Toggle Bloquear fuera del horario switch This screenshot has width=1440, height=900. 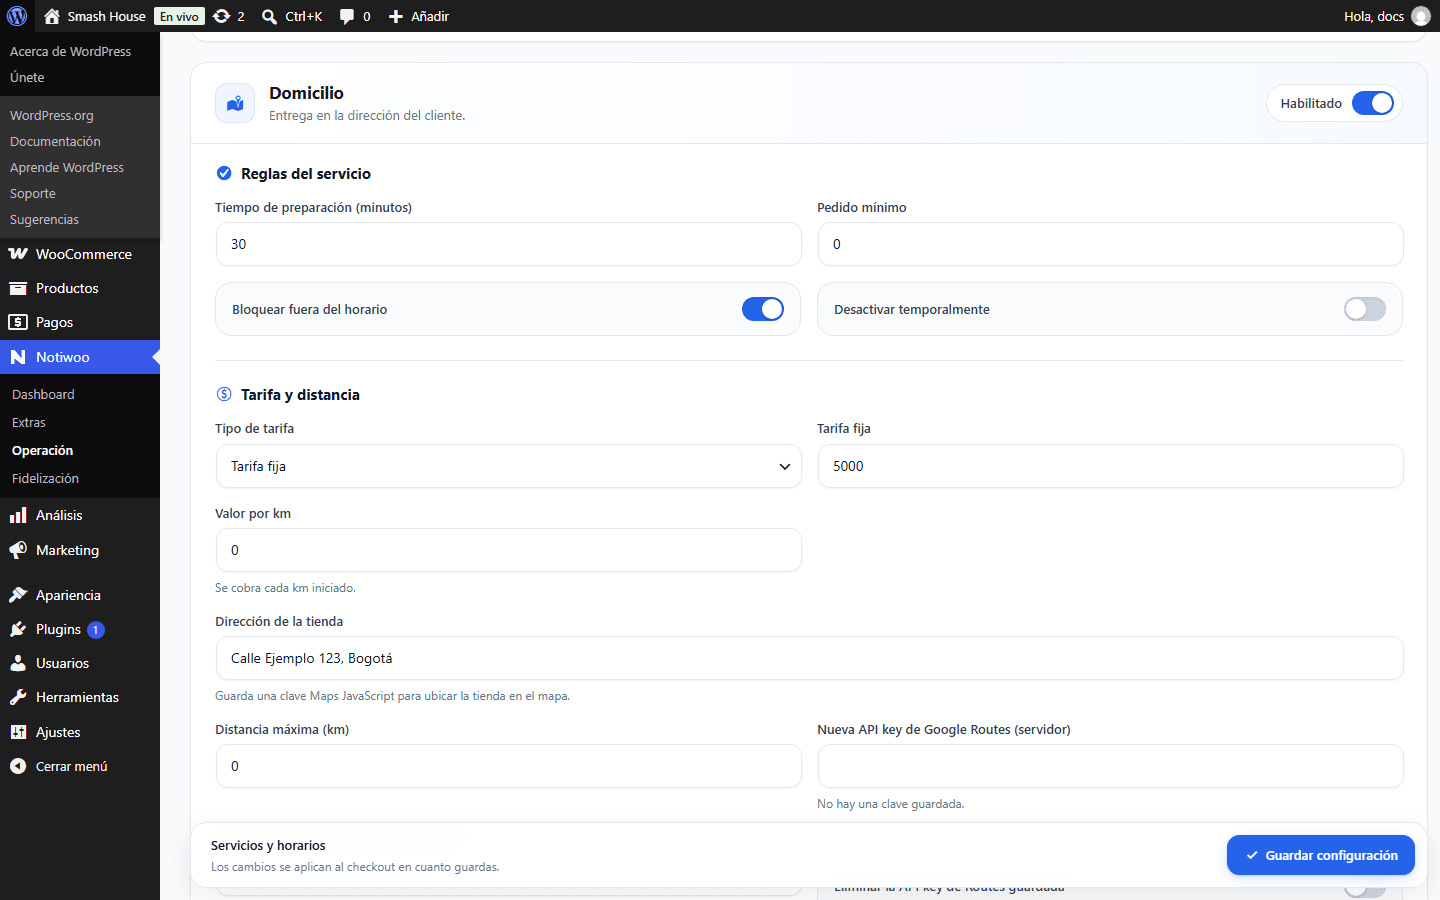(763, 309)
